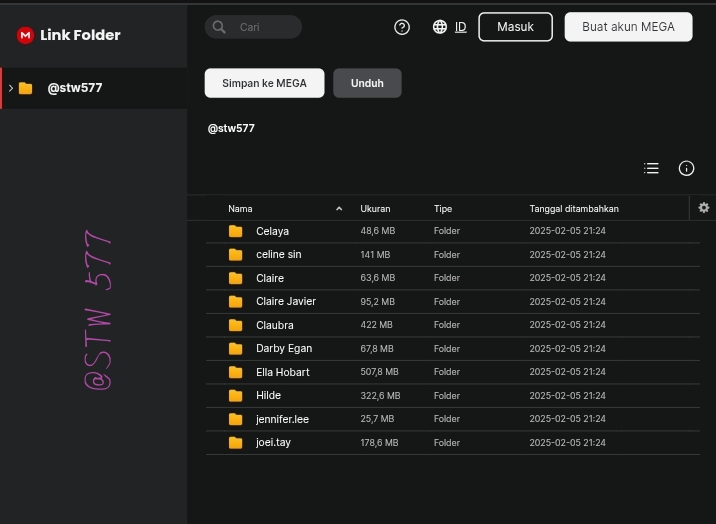Click the 322,6 MB size cell

point(380,396)
